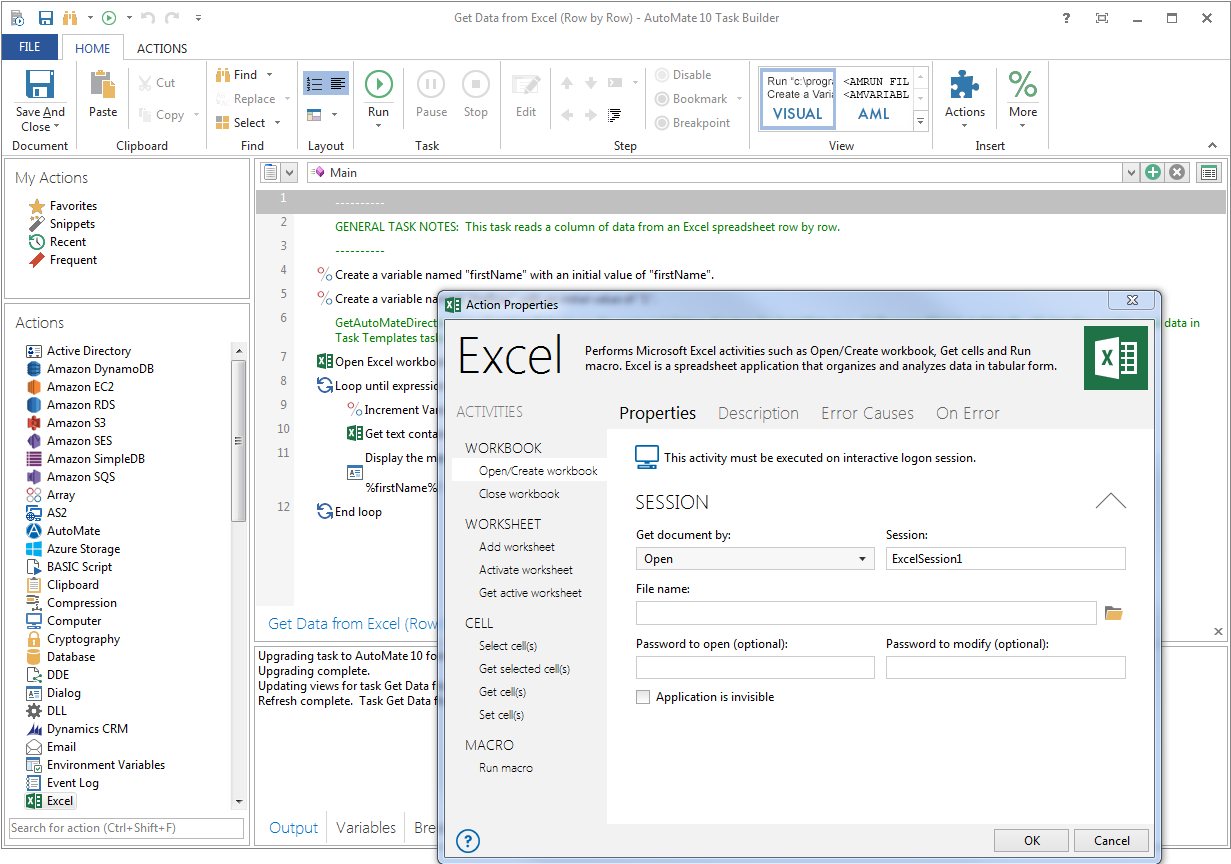Open the FILE menu

pyautogui.click(x=30, y=47)
